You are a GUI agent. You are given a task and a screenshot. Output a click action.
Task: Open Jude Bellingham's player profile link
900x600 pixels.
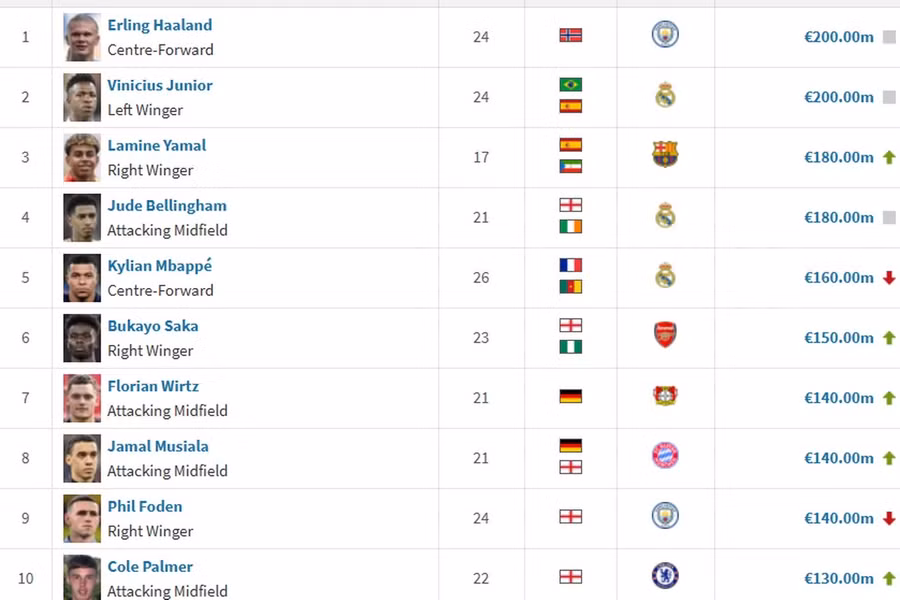tap(167, 206)
